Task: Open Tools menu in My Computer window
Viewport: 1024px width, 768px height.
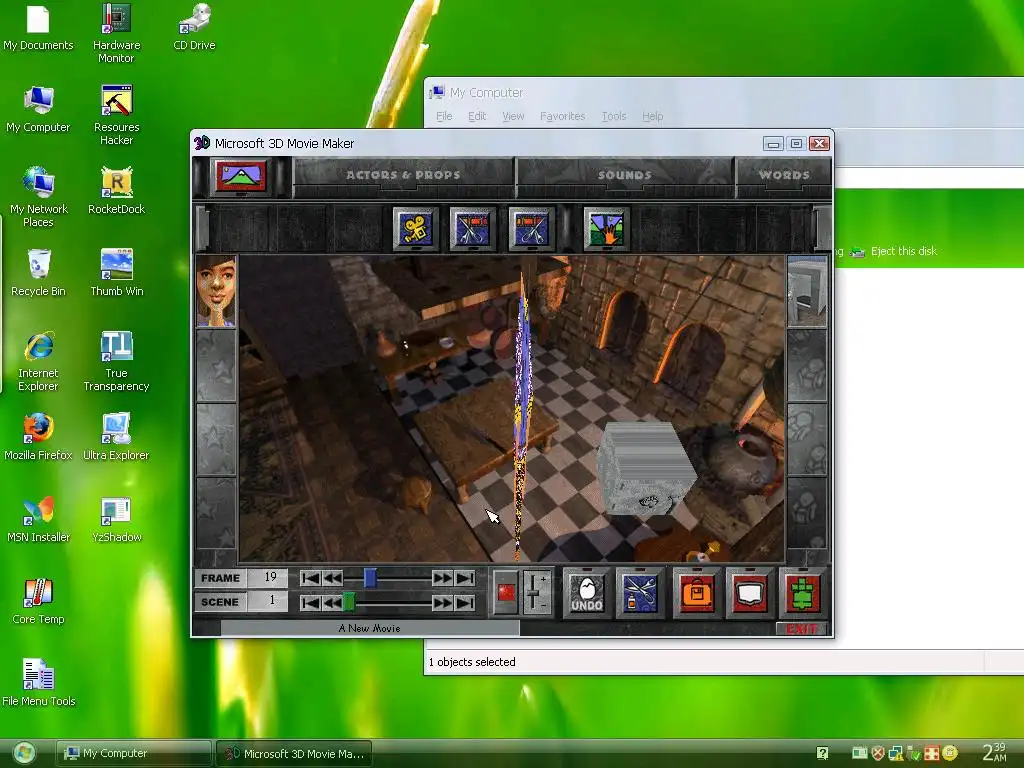Action: (614, 116)
